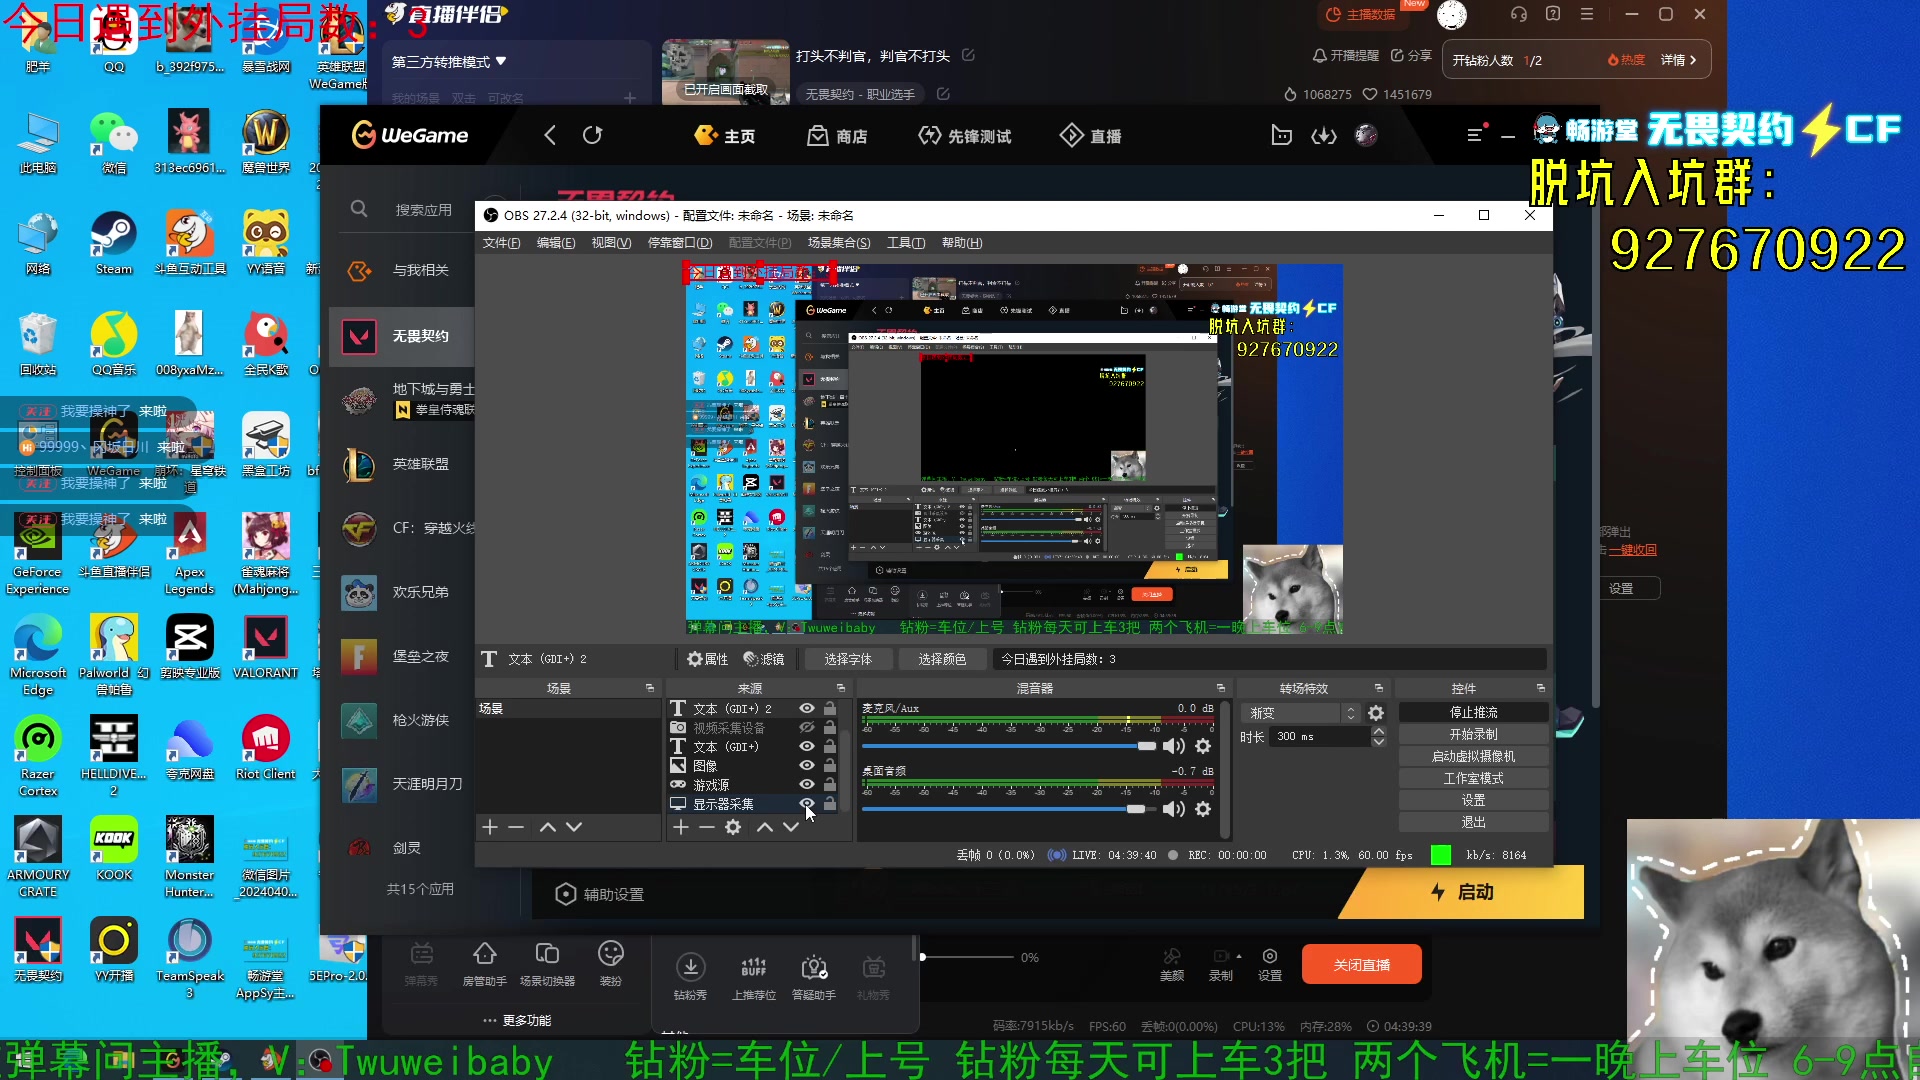The image size is (1920, 1080).
Task: Click WeGame 启动 launch button
Action: pos(1462,892)
